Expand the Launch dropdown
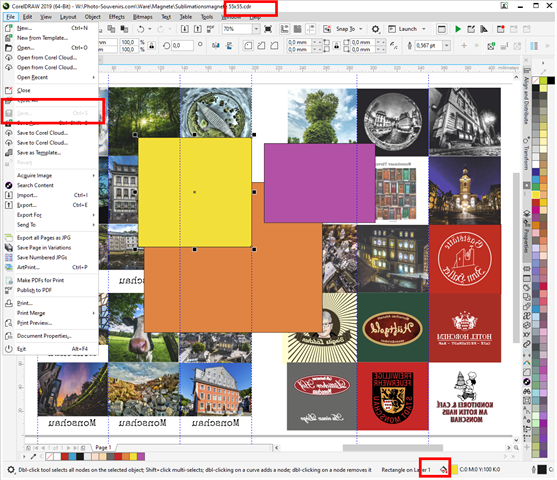557x480 pixels. coord(424,29)
